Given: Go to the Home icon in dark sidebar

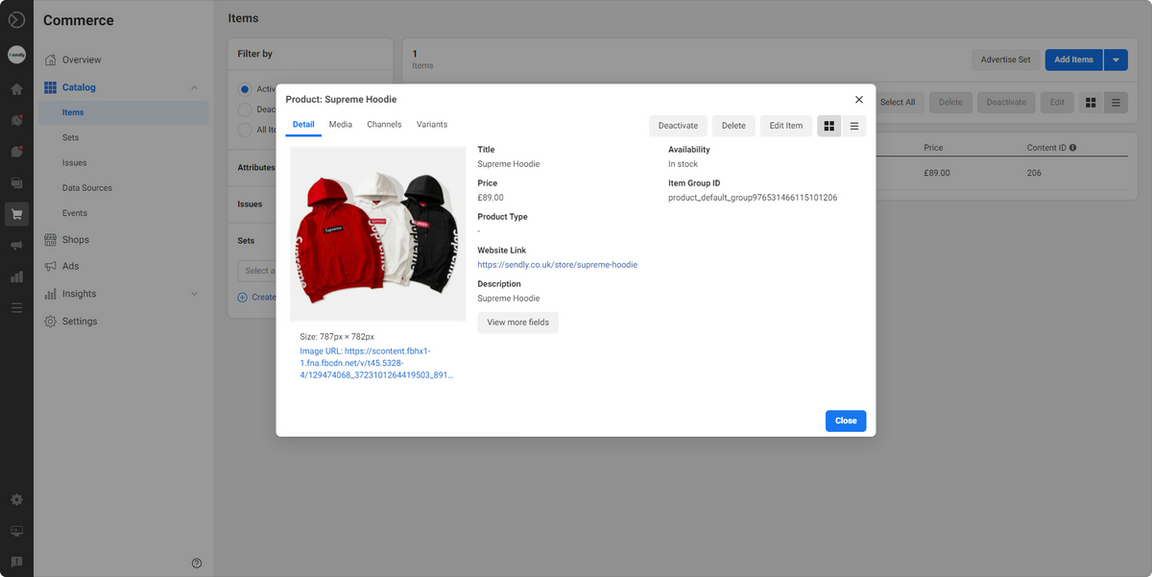Looking at the screenshot, I should click(x=16, y=90).
